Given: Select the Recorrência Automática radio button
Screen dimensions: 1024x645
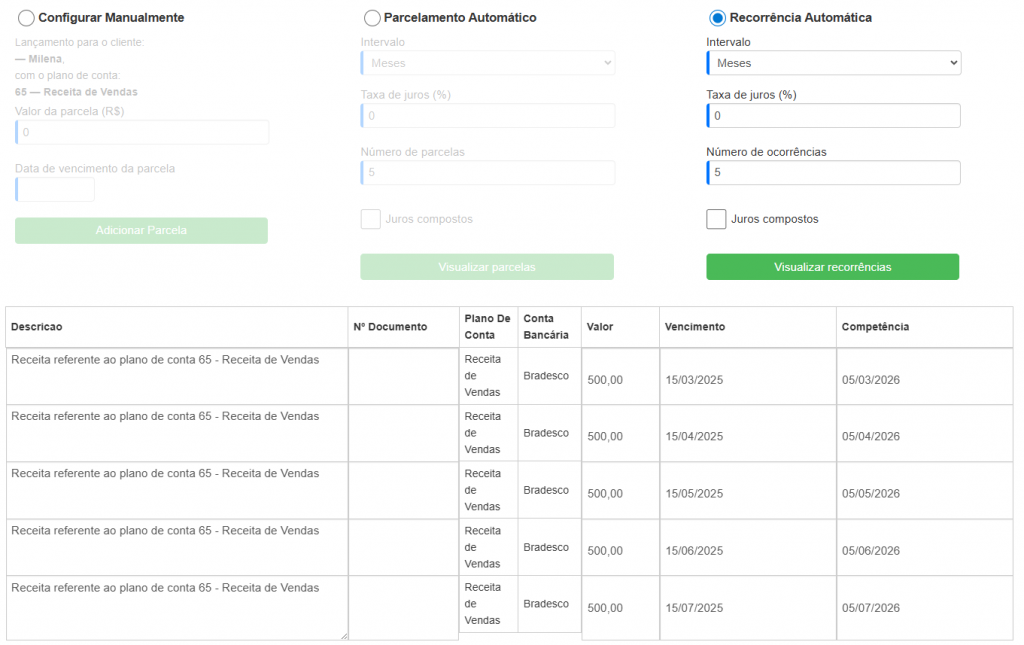Looking at the screenshot, I should 717,18.
